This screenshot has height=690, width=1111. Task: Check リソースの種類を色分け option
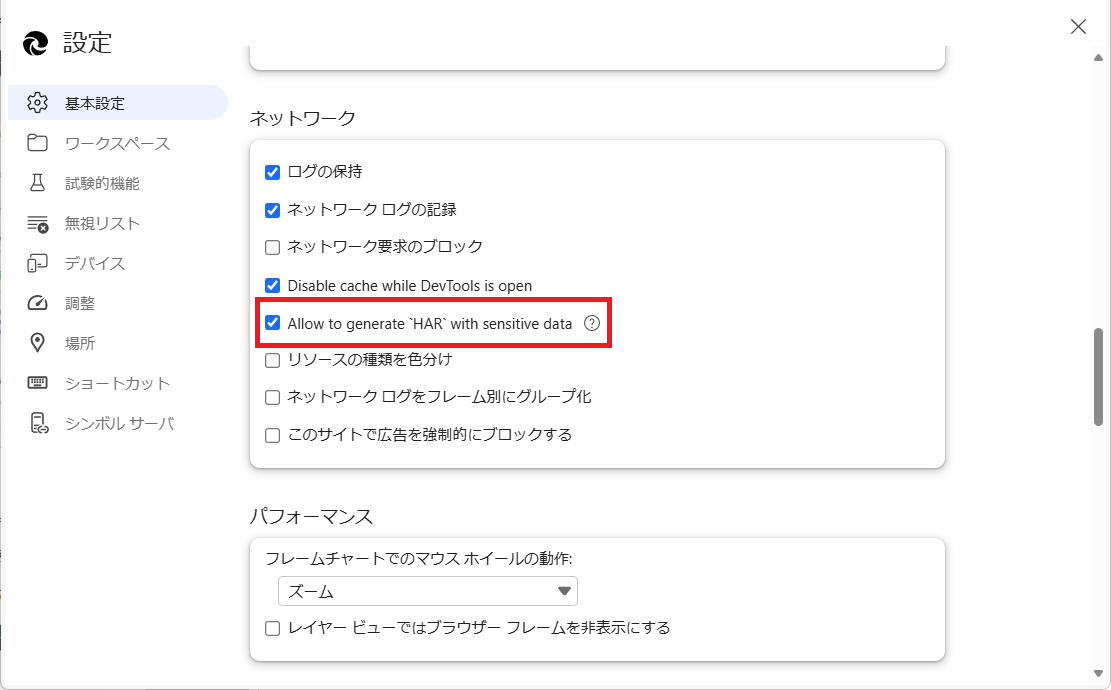click(x=272, y=359)
